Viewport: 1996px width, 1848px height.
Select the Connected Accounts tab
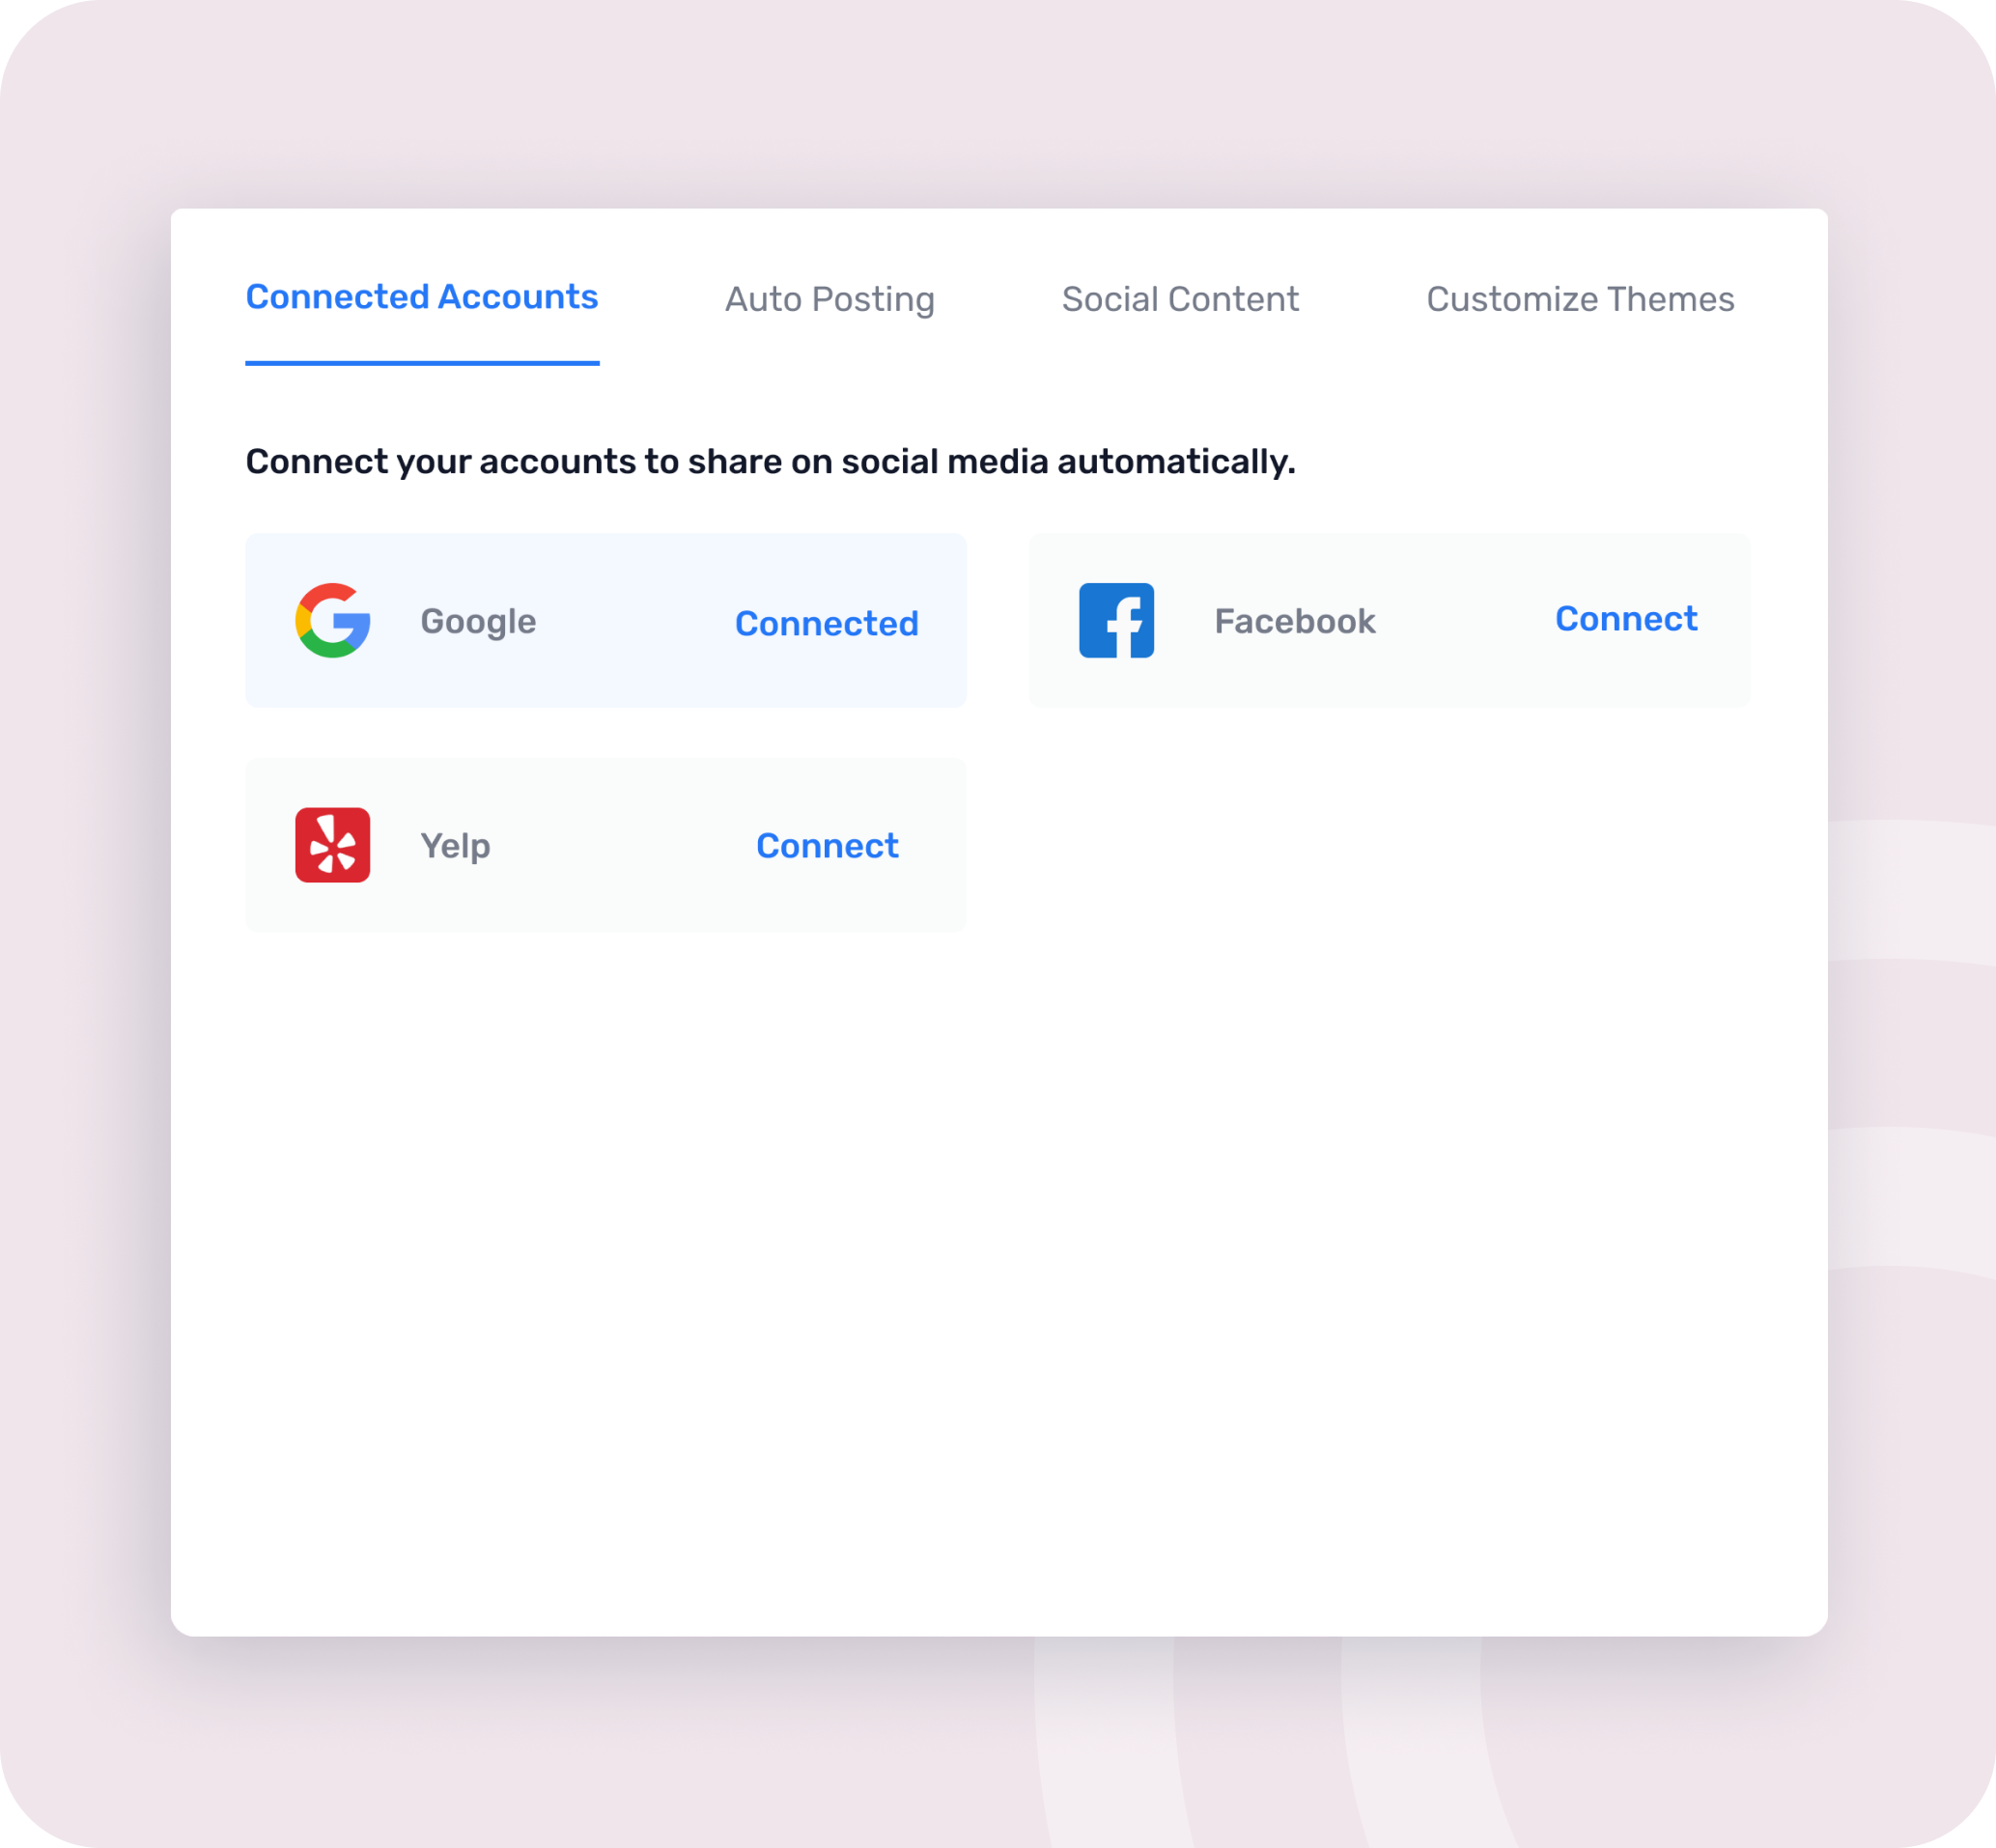pos(423,297)
